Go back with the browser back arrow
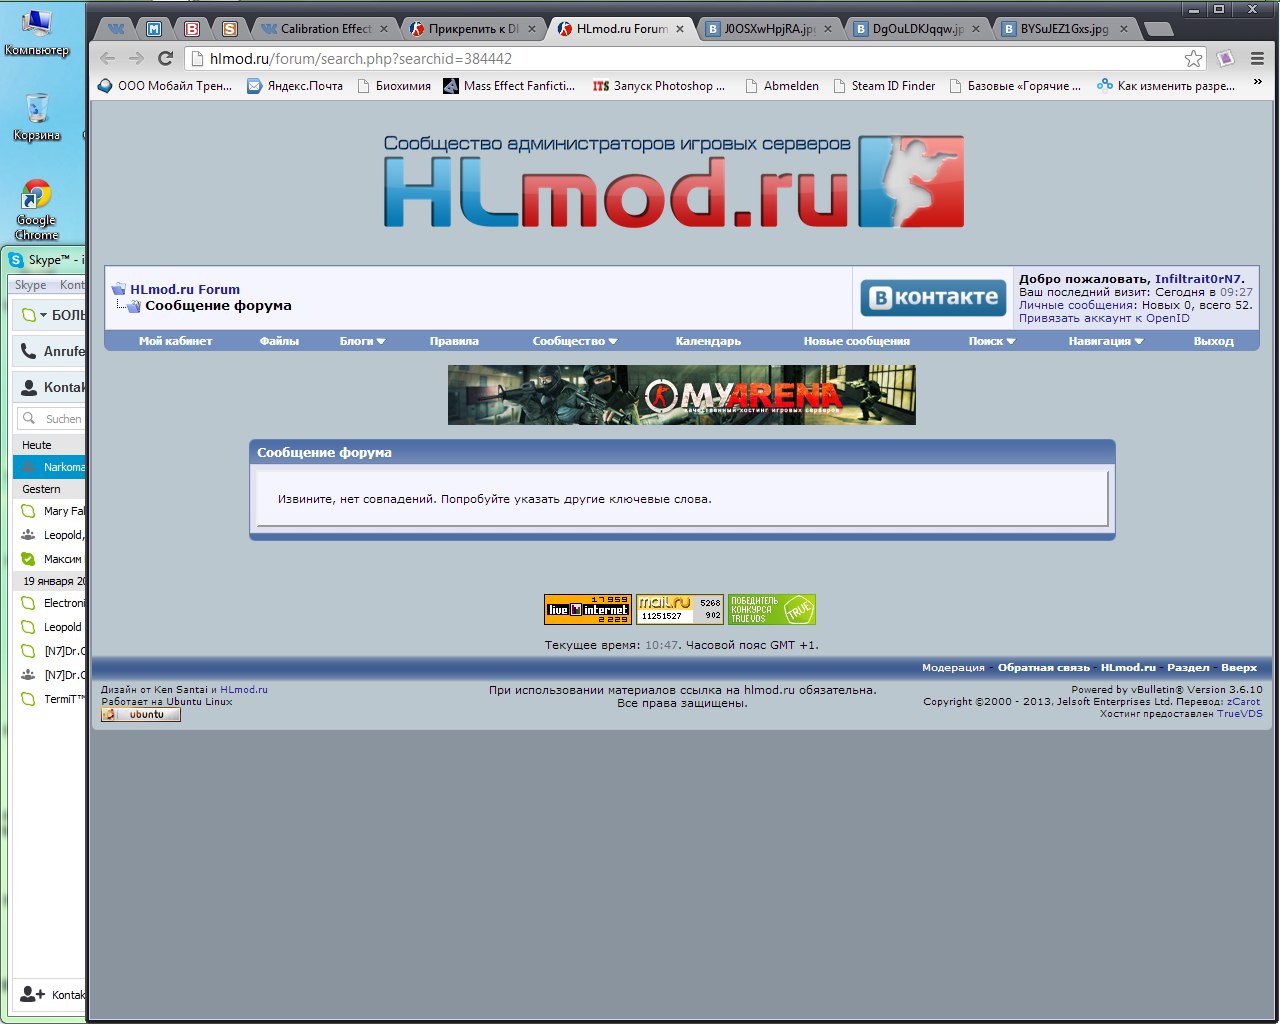Screen dimensions: 1280x1024 [x=108, y=59]
